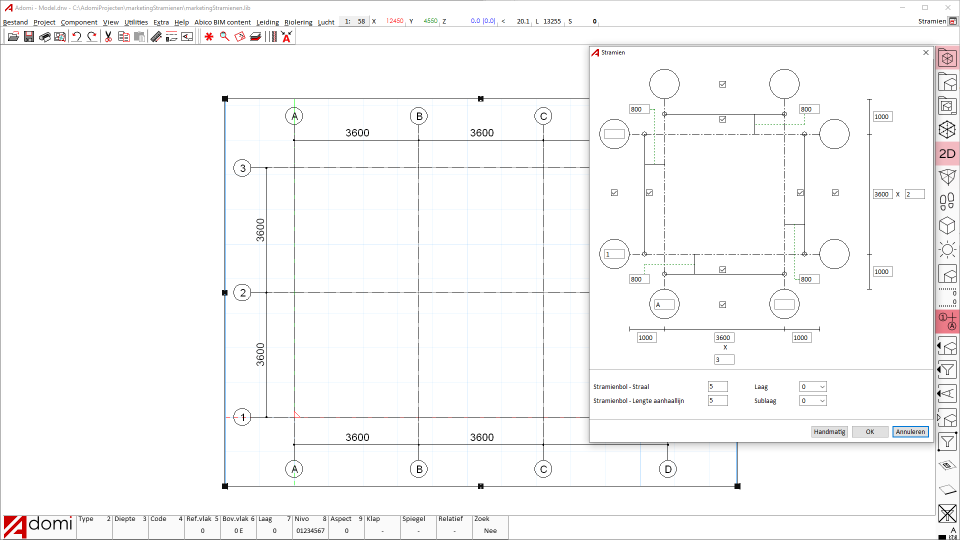The width and height of the screenshot is (960, 540).
Task: Open the Sublaag dropdown
Action: 813,401
